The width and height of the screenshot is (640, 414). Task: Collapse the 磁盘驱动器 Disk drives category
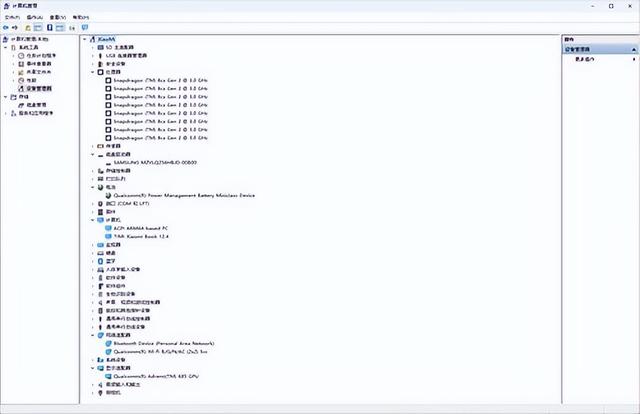(x=93, y=154)
